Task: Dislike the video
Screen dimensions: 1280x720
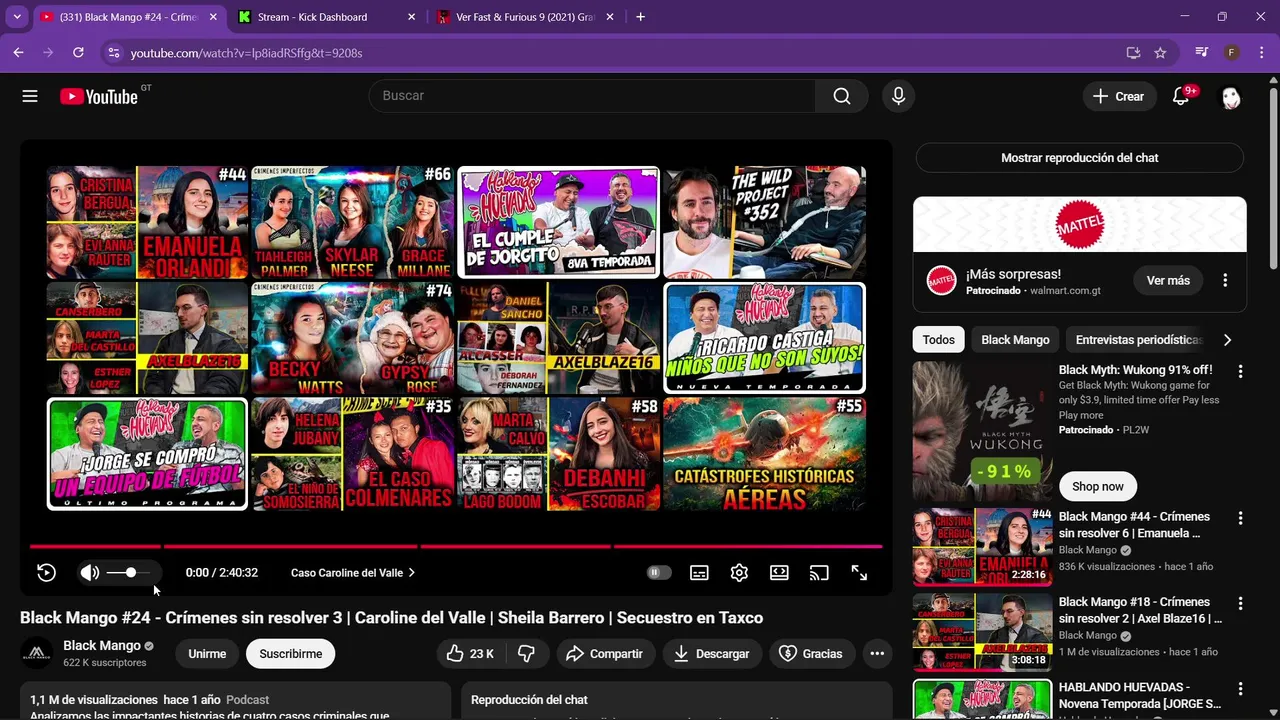Action: click(x=527, y=654)
